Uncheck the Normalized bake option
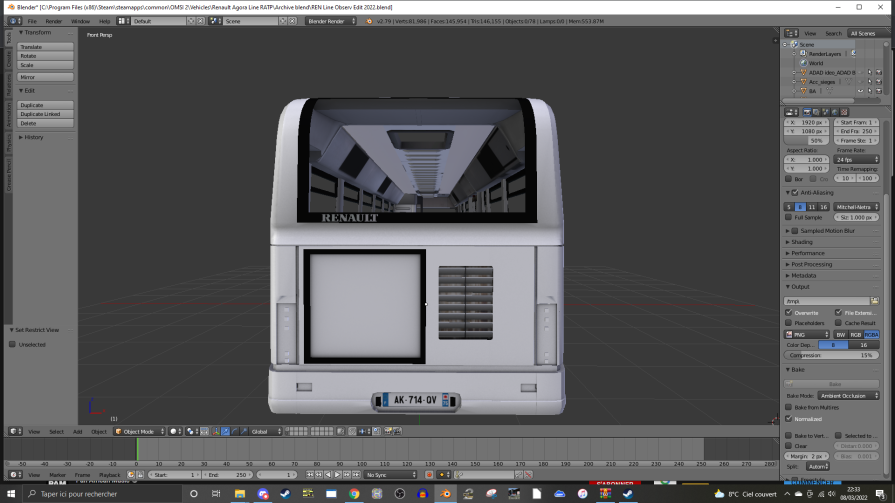 click(x=789, y=419)
